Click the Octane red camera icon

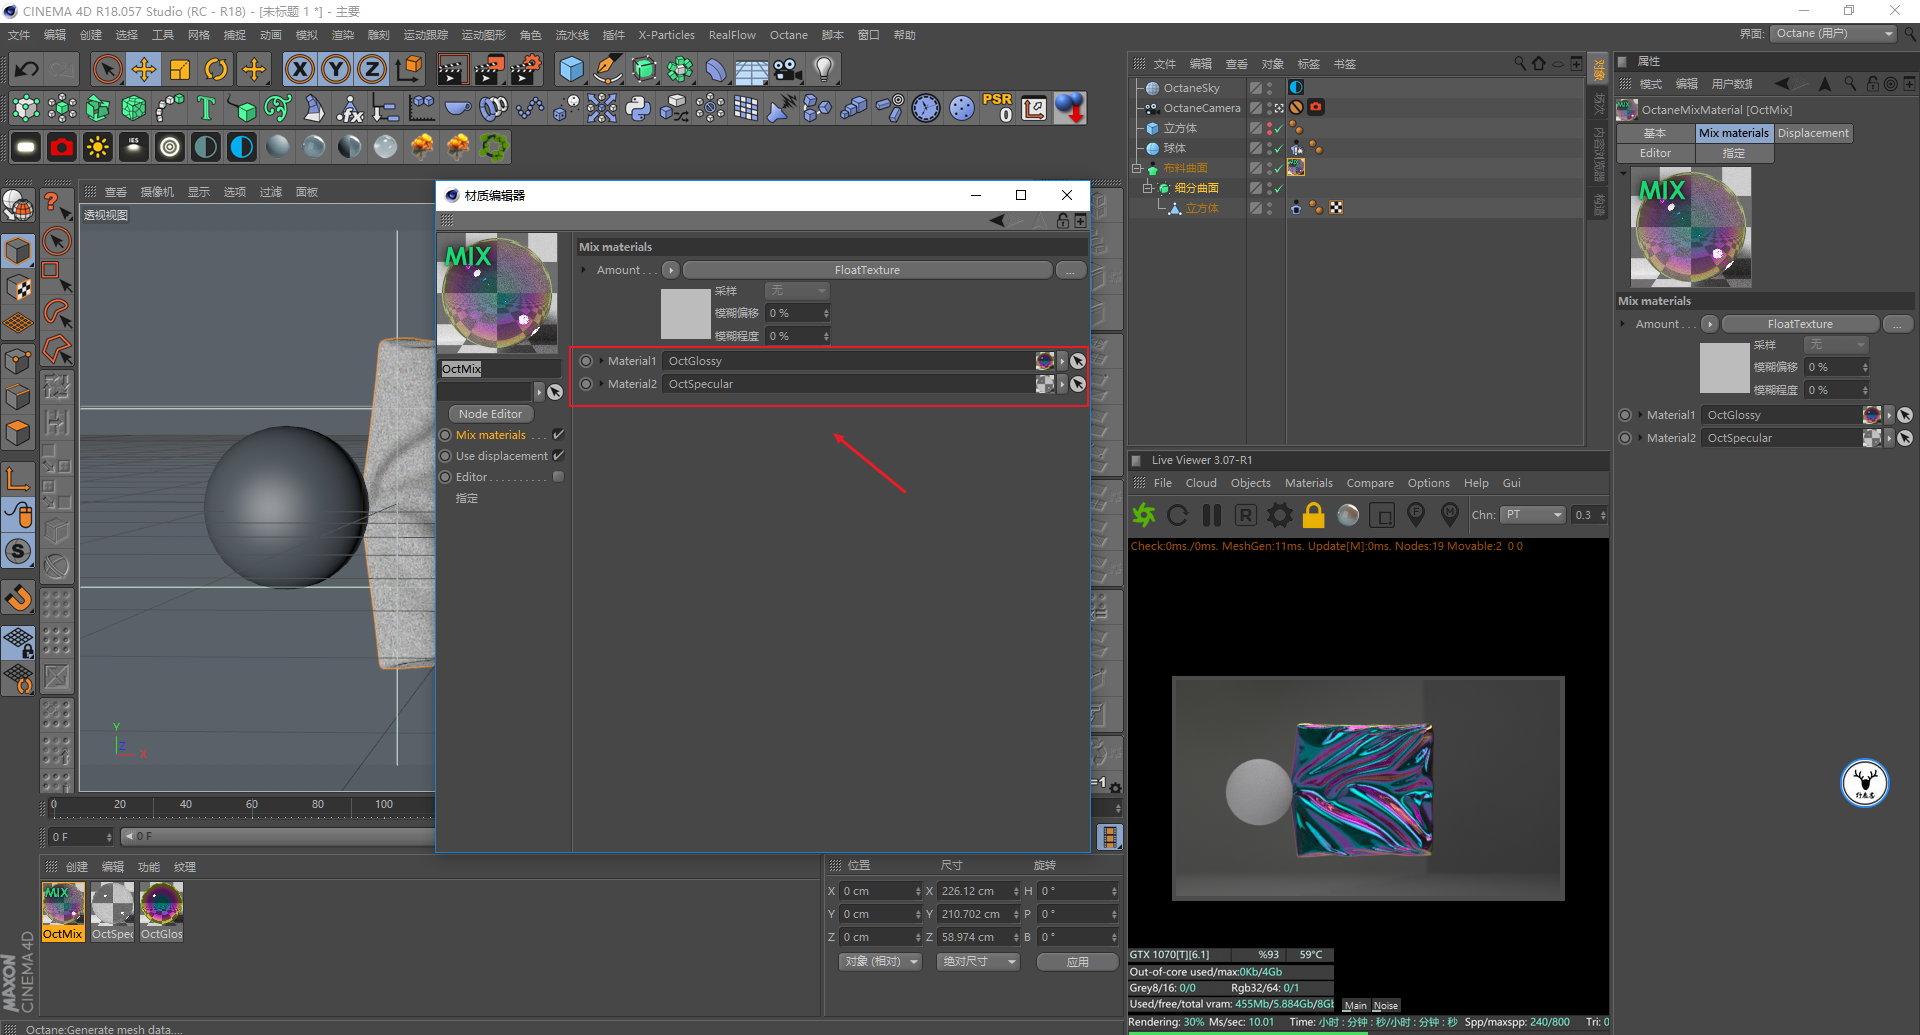click(62, 147)
